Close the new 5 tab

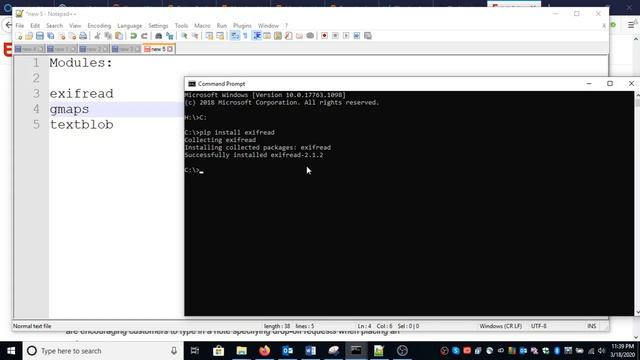tap(170, 49)
